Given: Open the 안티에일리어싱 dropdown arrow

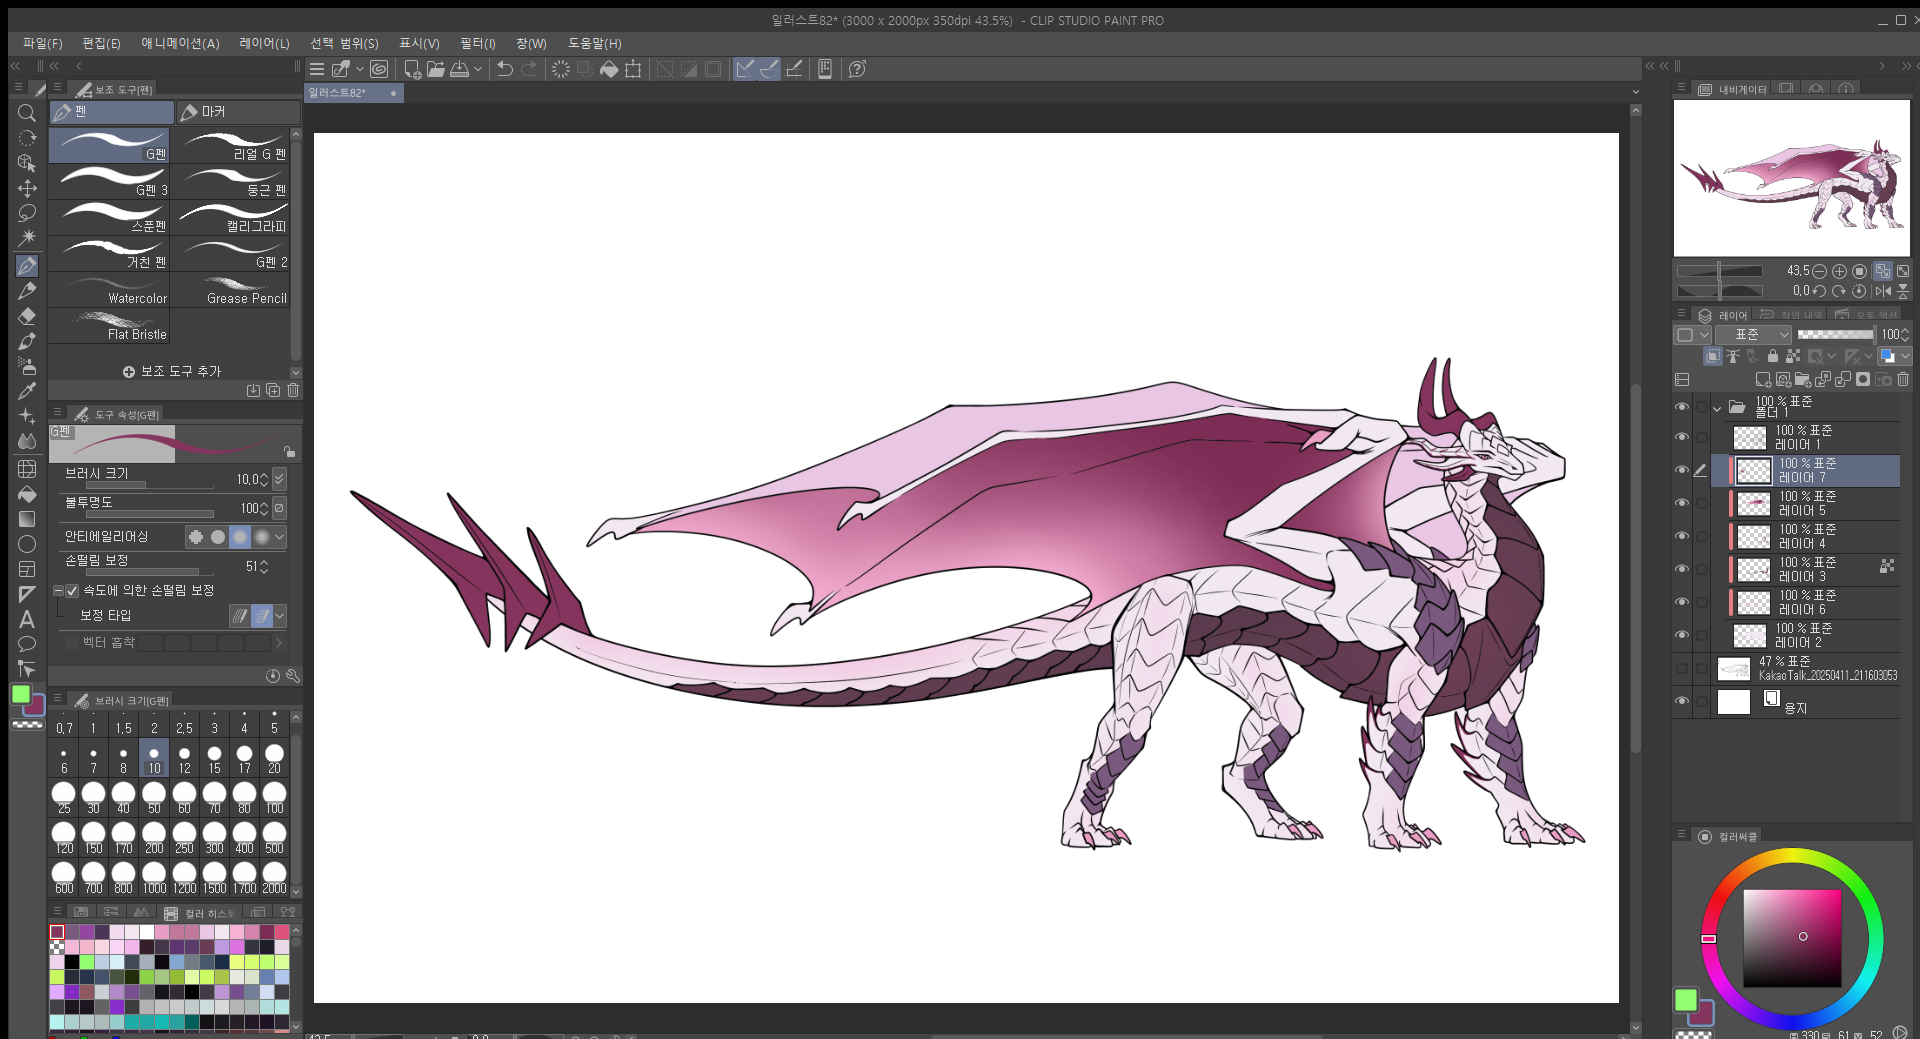Looking at the screenshot, I should [280, 537].
